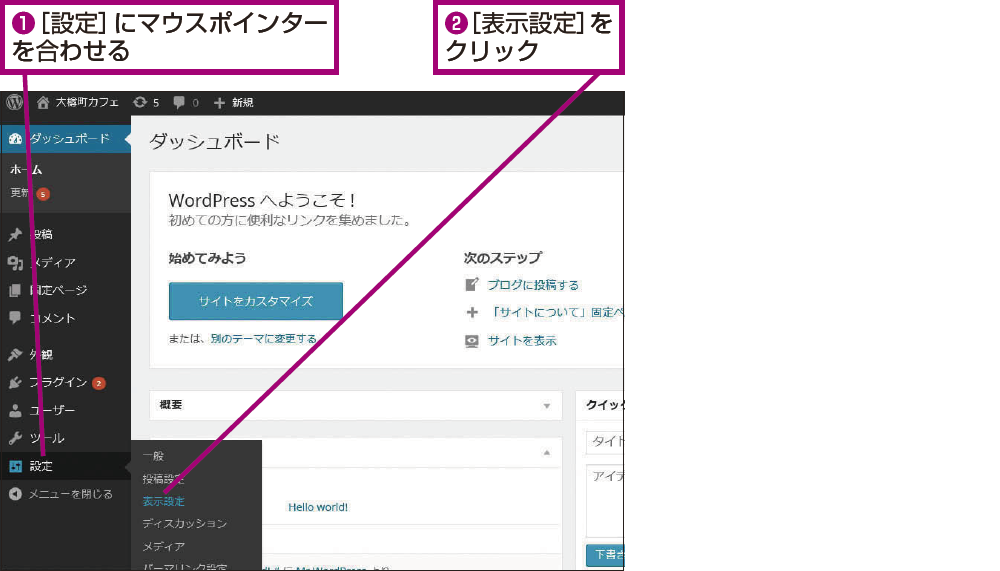
Task: Click the plugin count badge 2
Action: tap(98, 383)
